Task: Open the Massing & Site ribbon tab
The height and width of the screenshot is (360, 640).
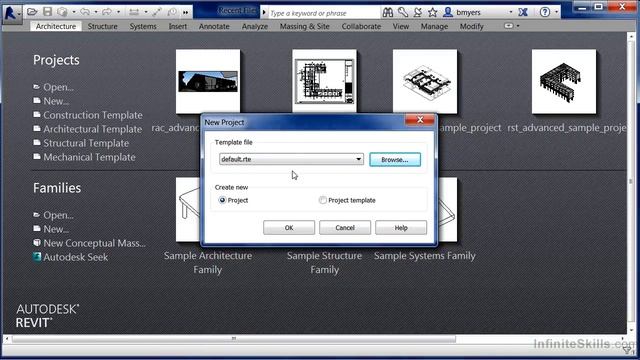Action: click(x=304, y=26)
